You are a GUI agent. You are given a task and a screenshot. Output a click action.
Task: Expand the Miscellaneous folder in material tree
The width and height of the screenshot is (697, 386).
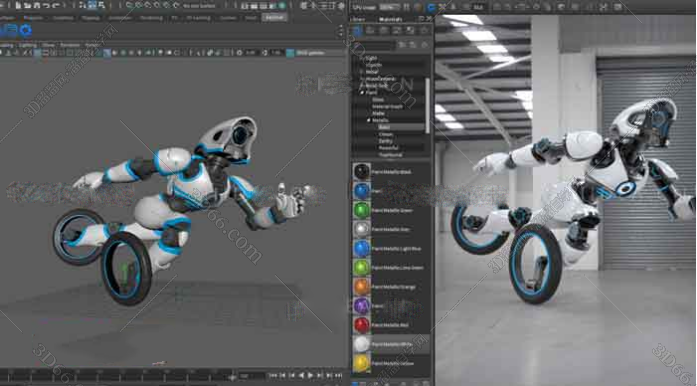tap(362, 79)
